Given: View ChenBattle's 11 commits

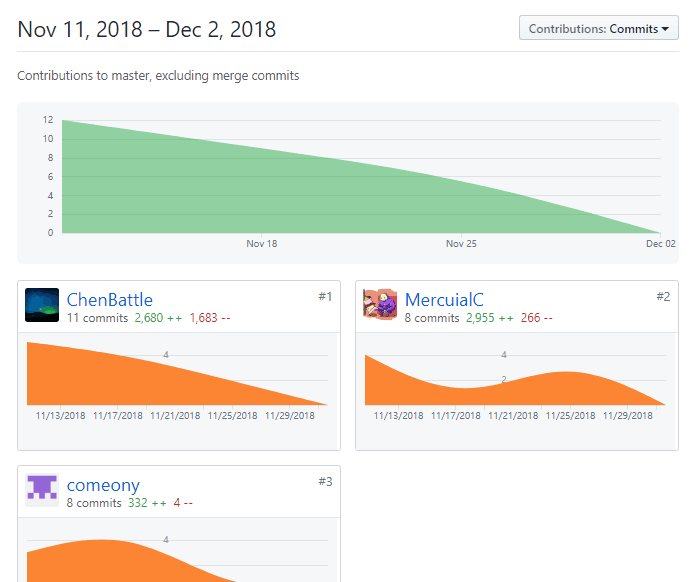Looking at the screenshot, I should [x=98, y=318].
